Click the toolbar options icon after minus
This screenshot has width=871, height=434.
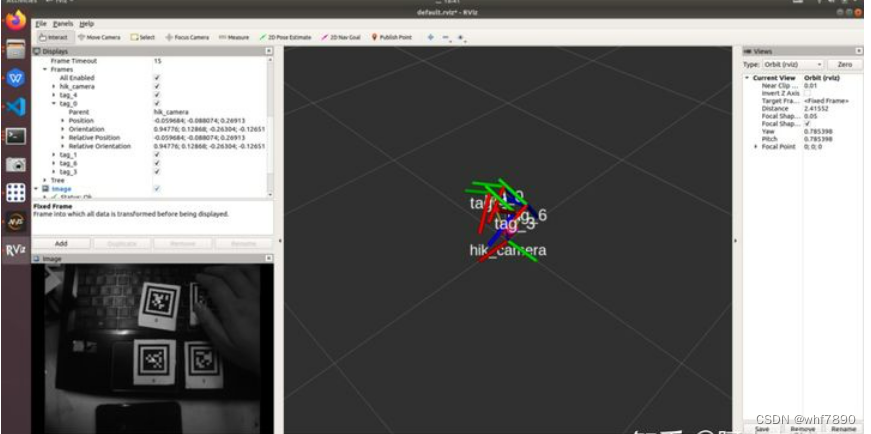click(461, 37)
